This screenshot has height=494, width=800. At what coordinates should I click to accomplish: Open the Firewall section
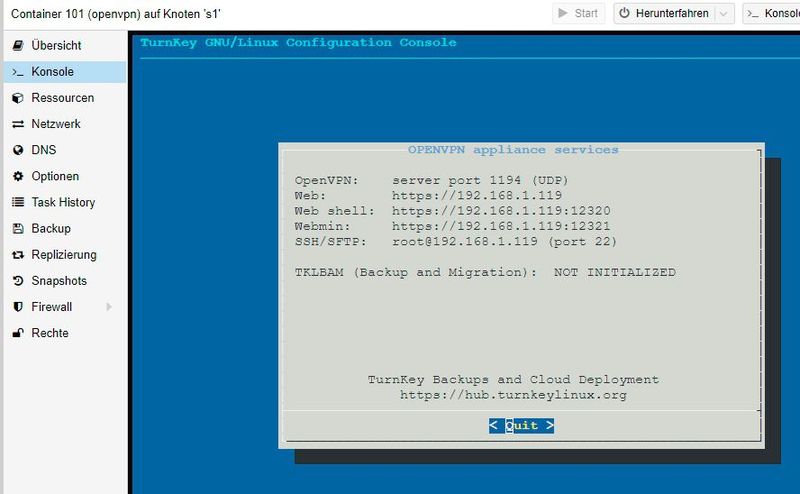point(65,307)
